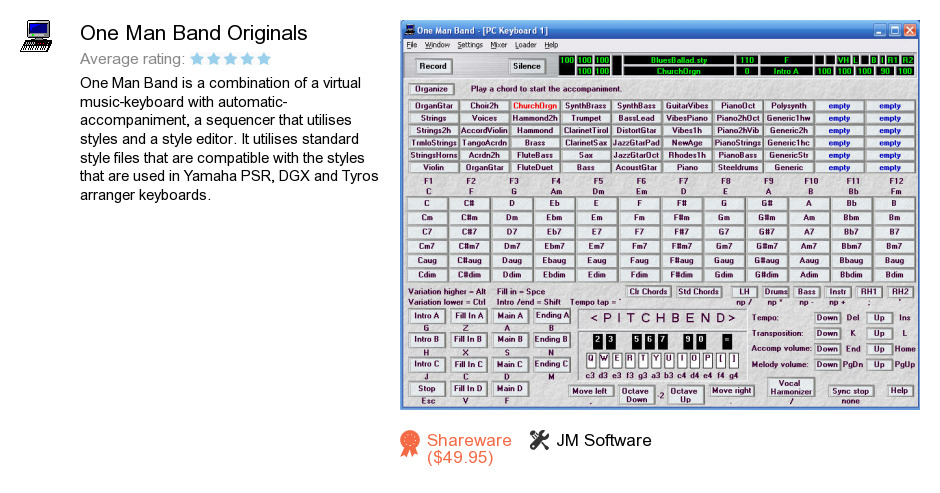Click the Octave Up button

(684, 395)
